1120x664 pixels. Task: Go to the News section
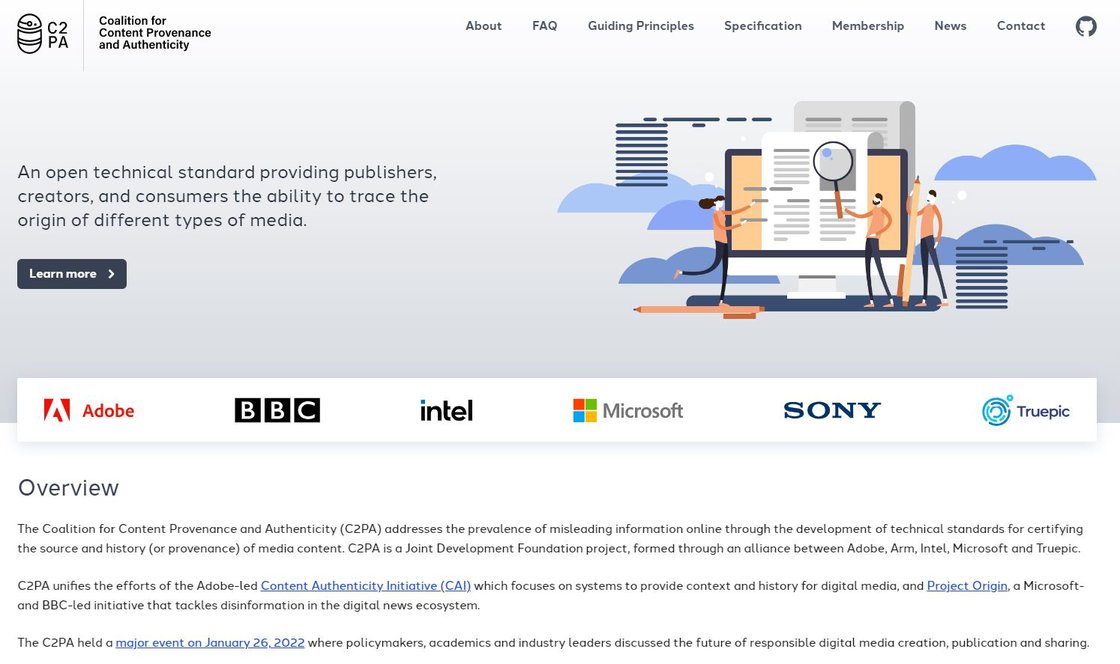point(950,26)
